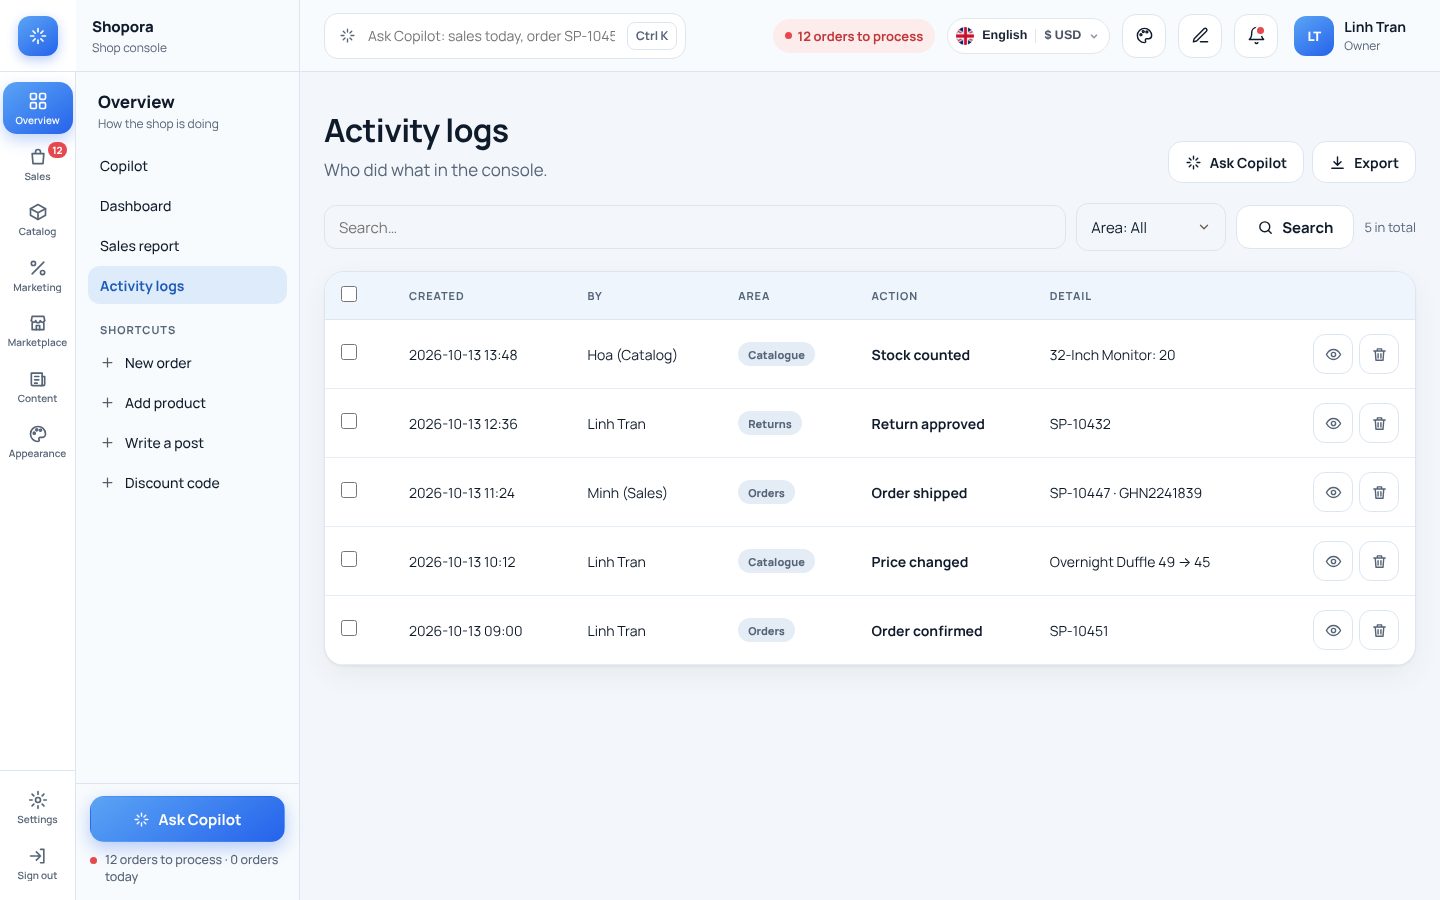Check the Stock counted row checkbox
Viewport: 1440px width, 900px height.
(349, 352)
